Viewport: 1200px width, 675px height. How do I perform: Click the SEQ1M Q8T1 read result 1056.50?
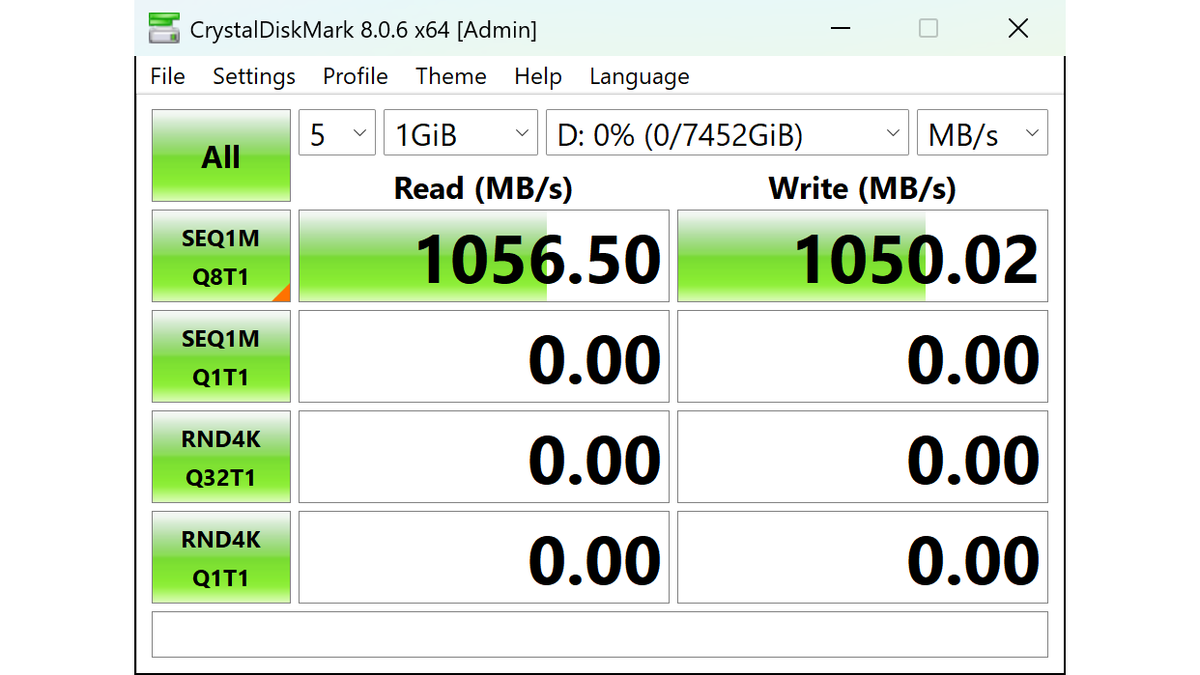coord(484,256)
